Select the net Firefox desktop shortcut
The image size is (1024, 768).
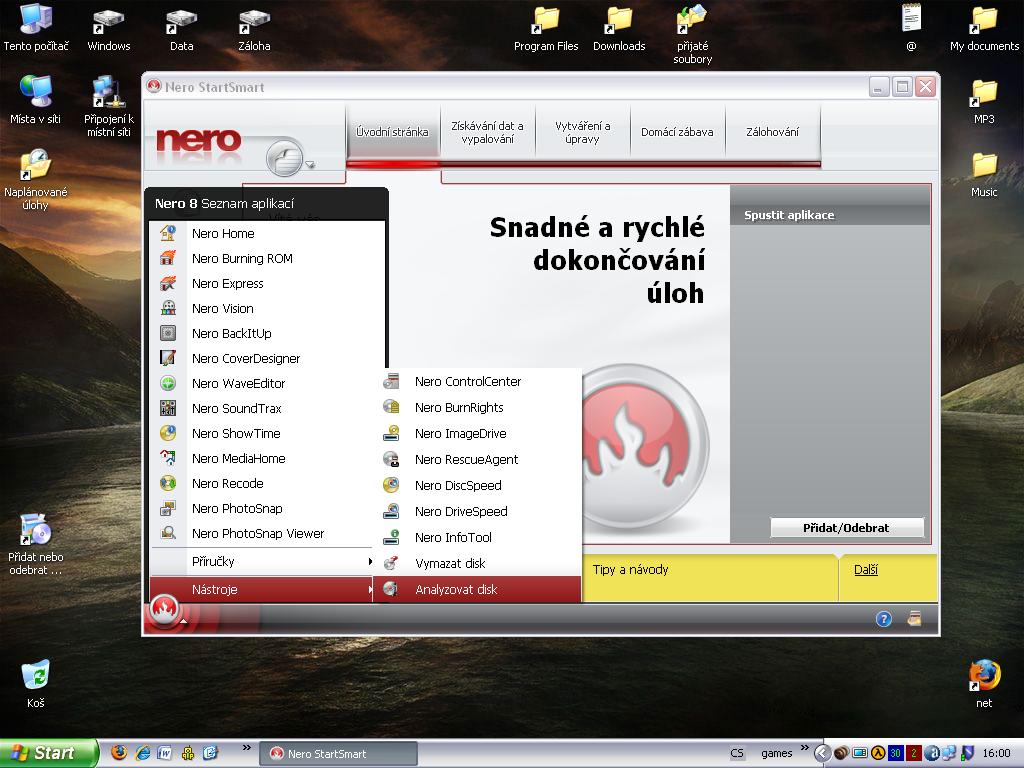984,684
